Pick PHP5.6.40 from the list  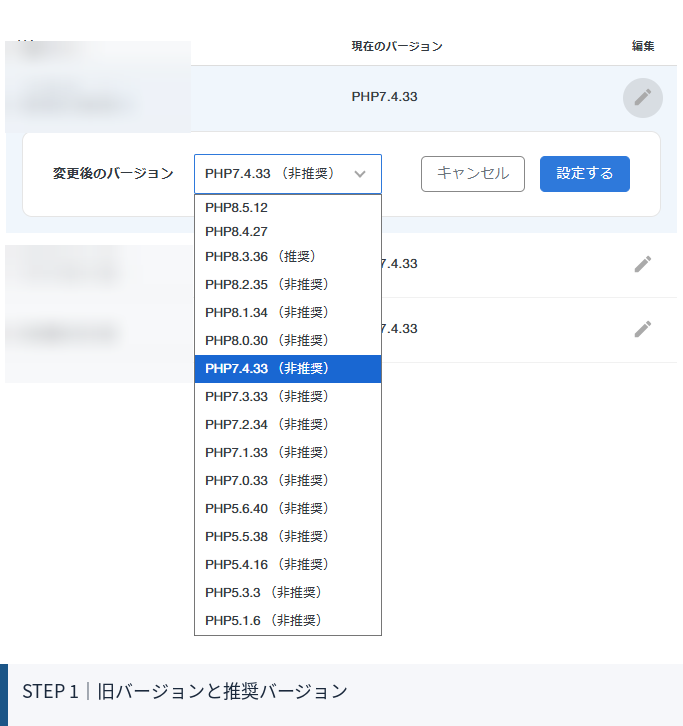click(288, 508)
